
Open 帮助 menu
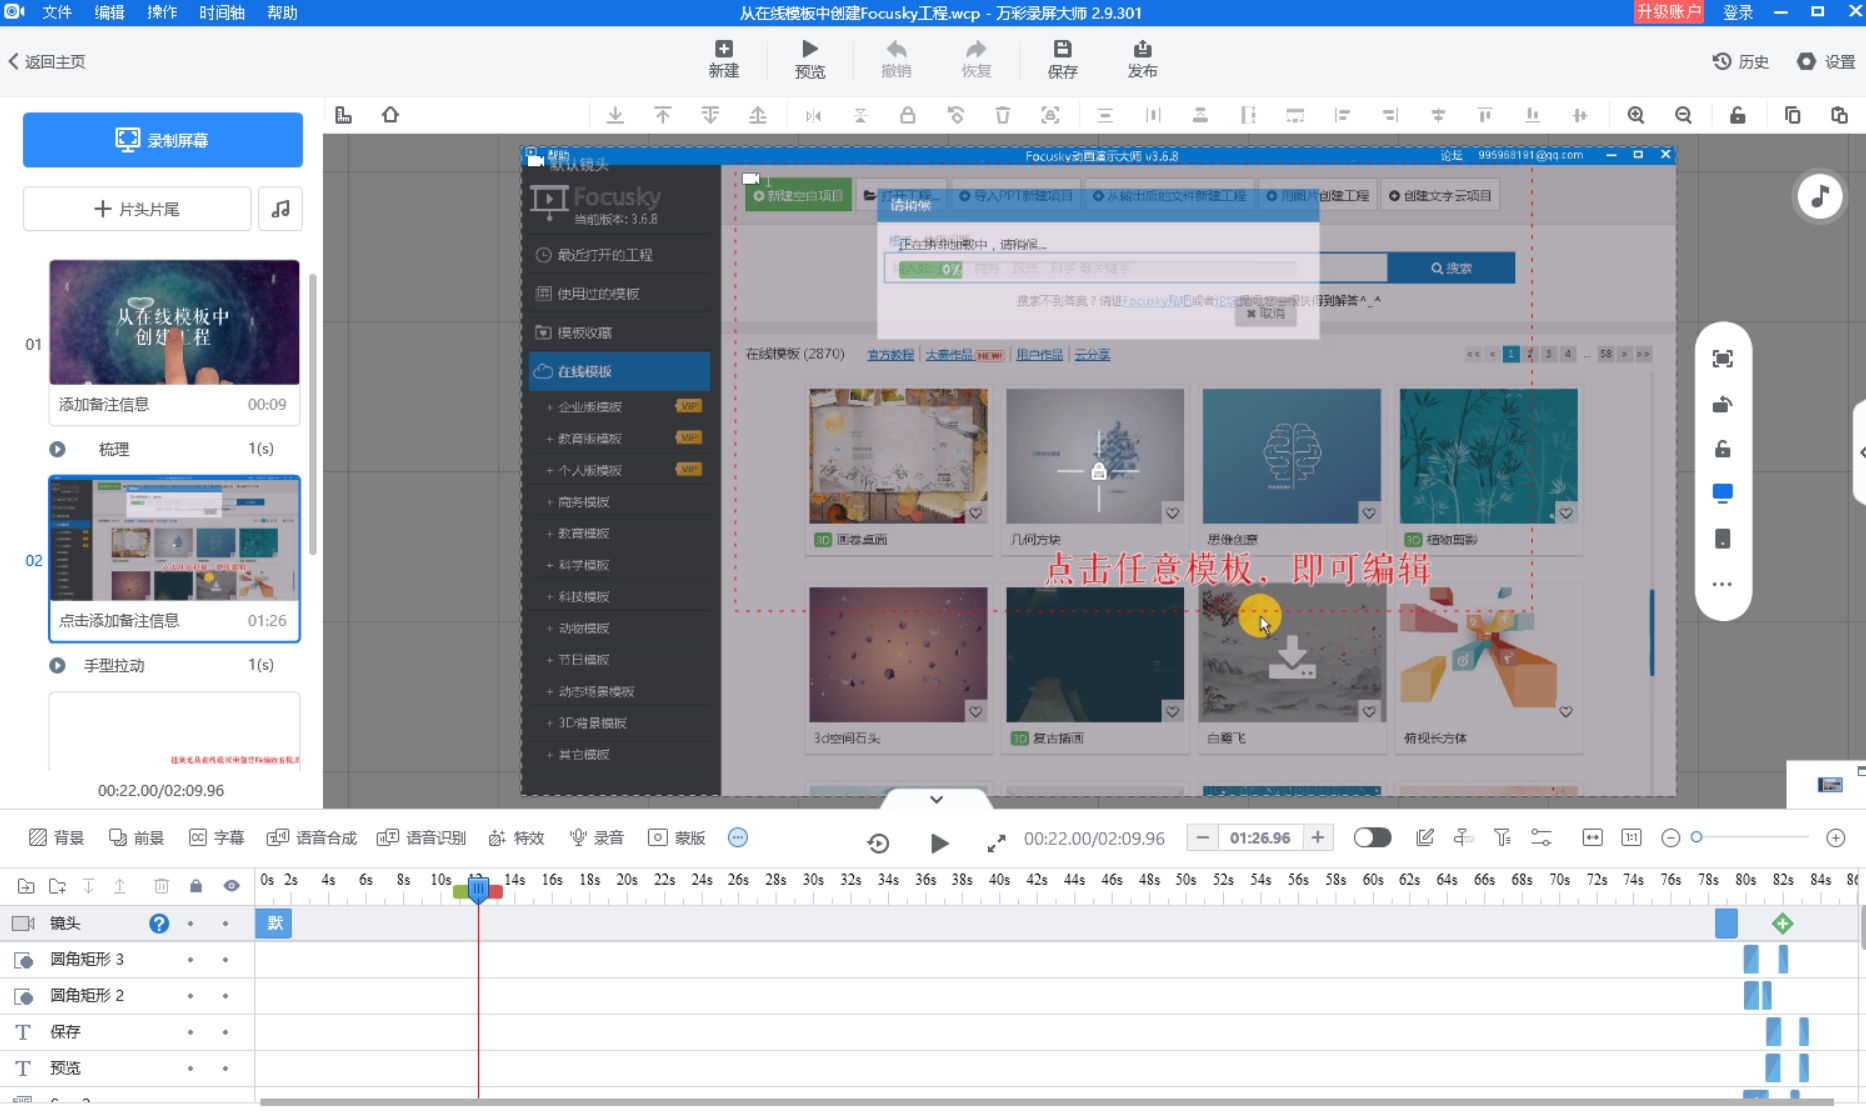[282, 12]
